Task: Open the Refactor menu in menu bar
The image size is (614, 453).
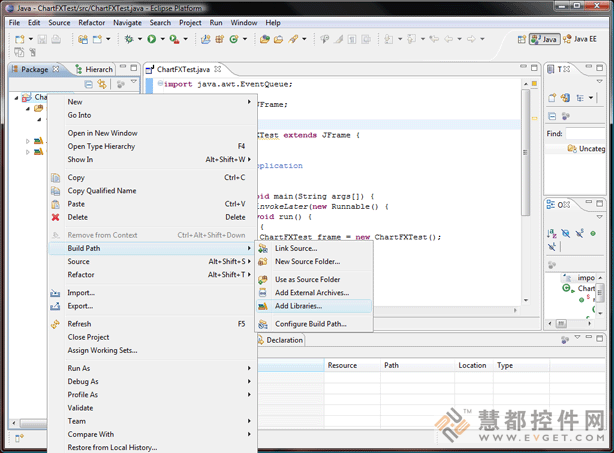Action: tap(92, 23)
